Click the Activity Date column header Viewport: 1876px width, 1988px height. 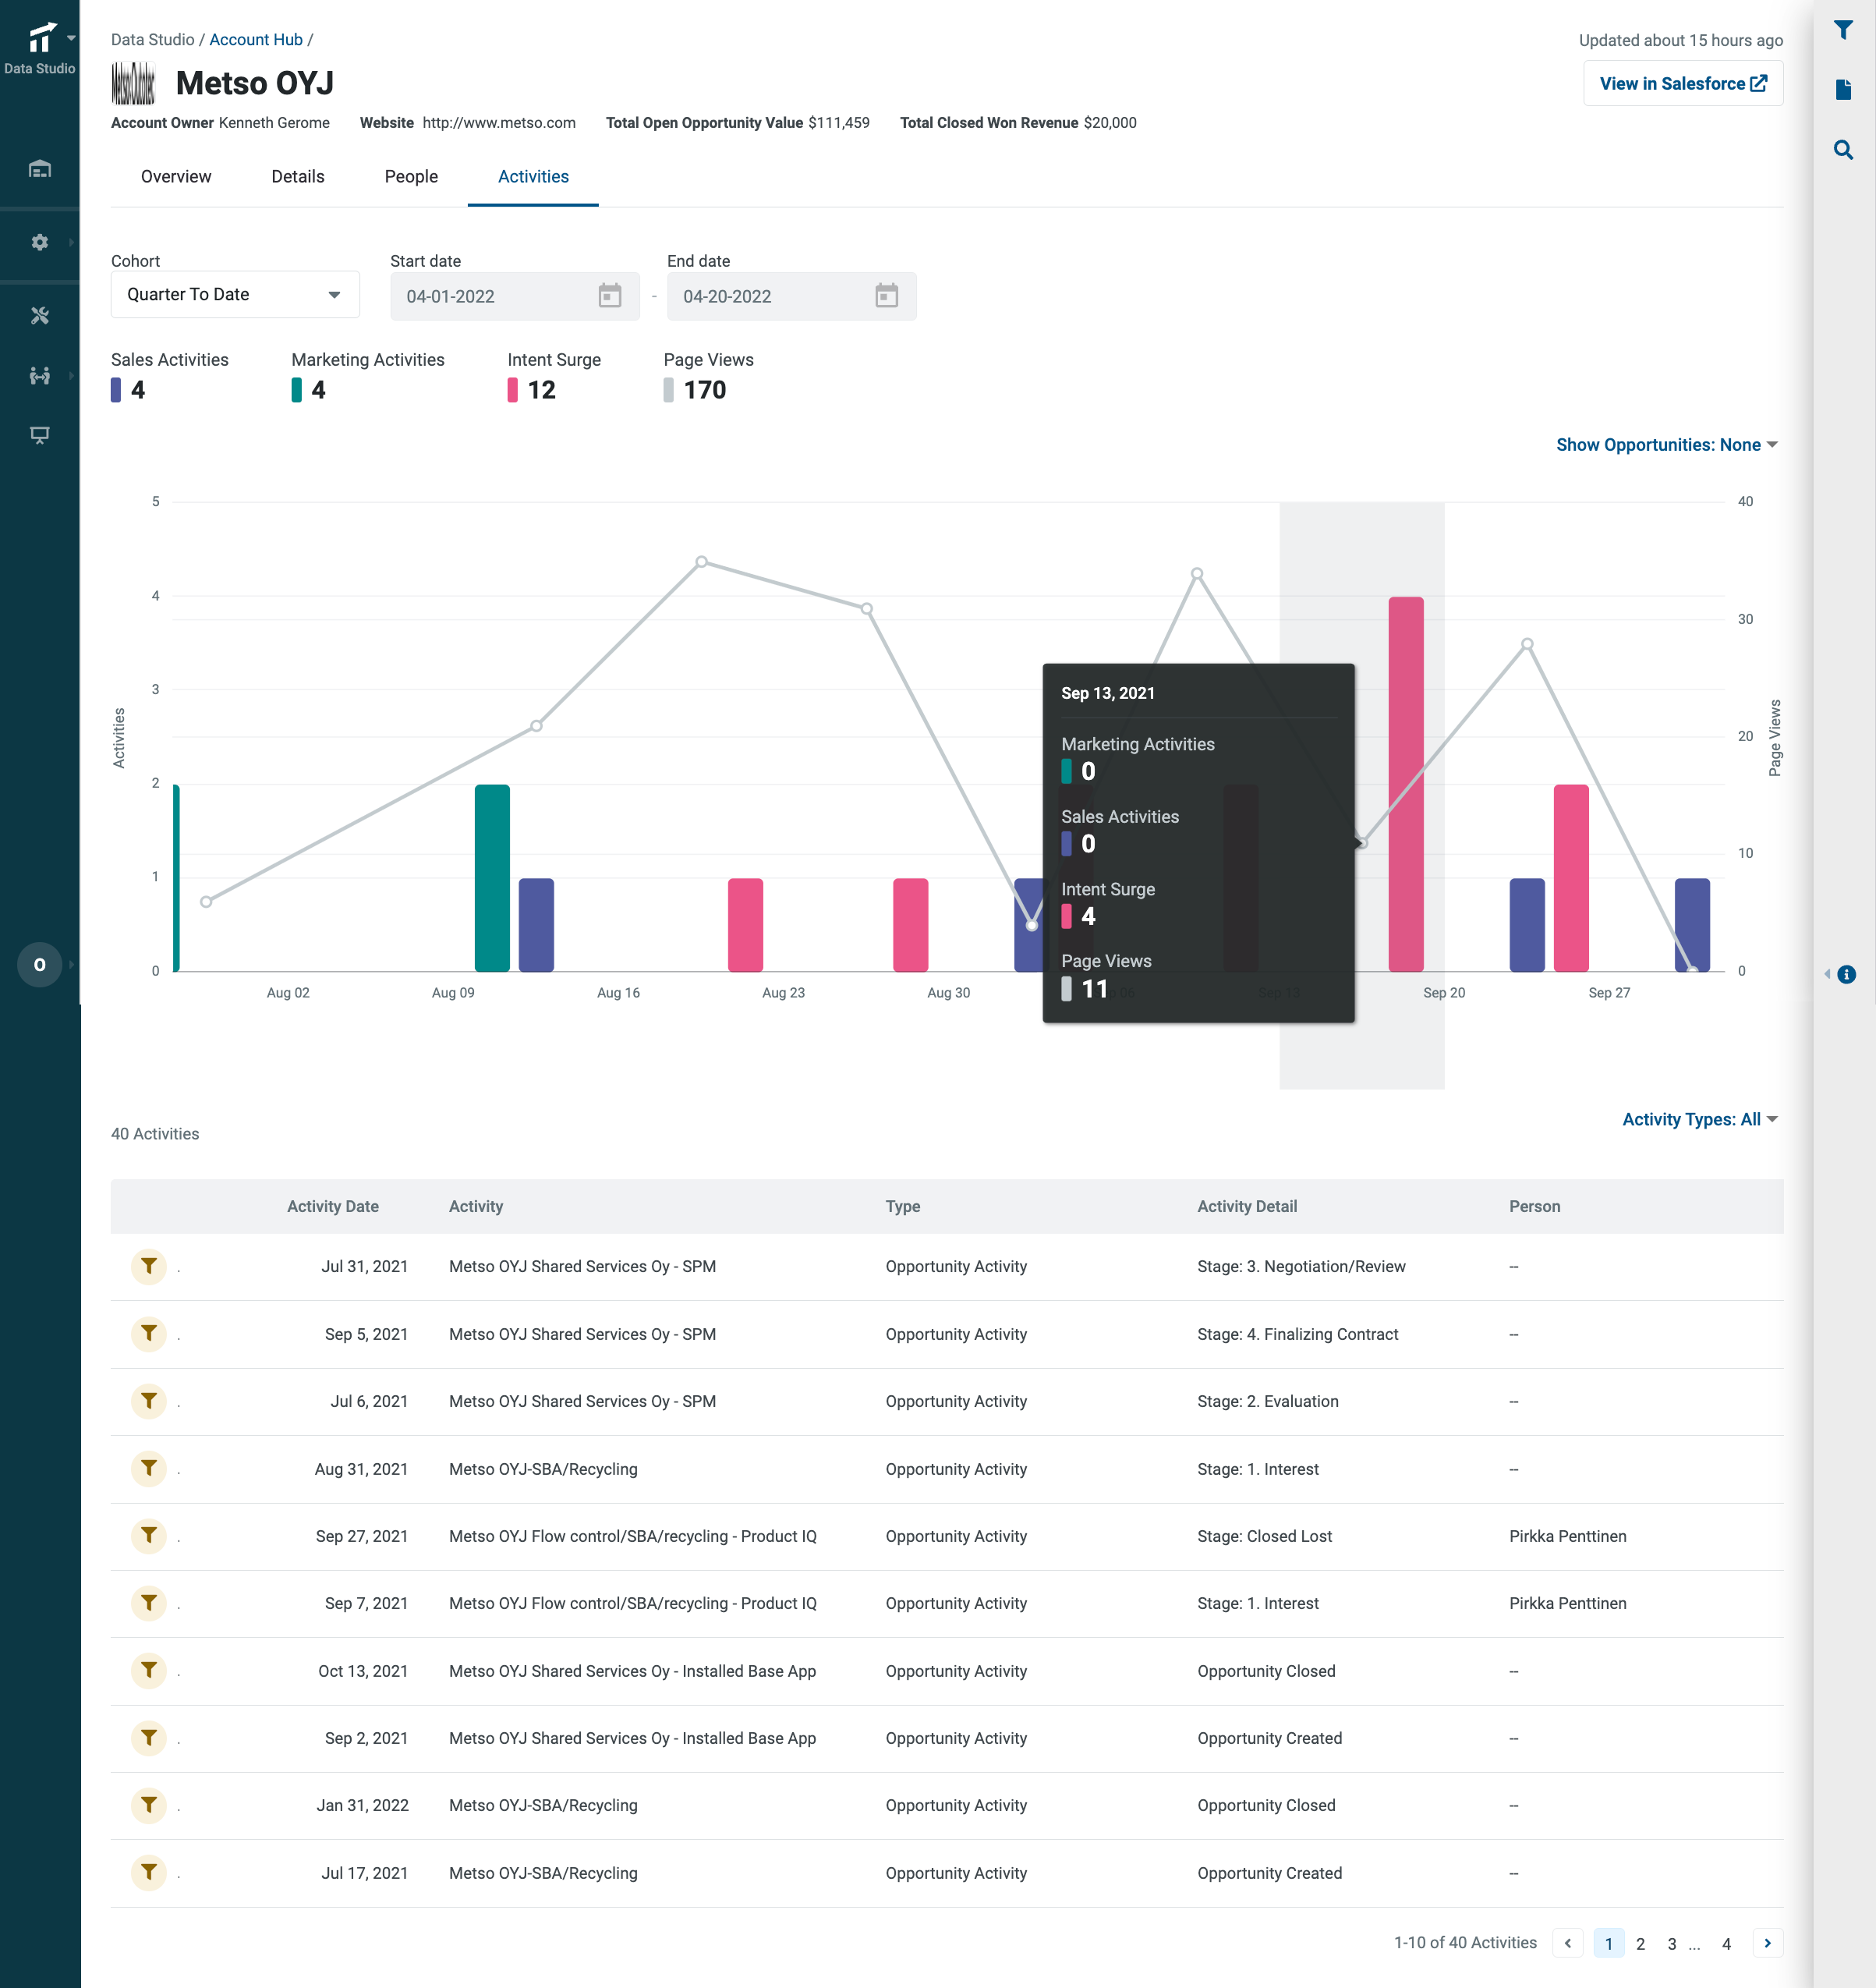coord(333,1206)
